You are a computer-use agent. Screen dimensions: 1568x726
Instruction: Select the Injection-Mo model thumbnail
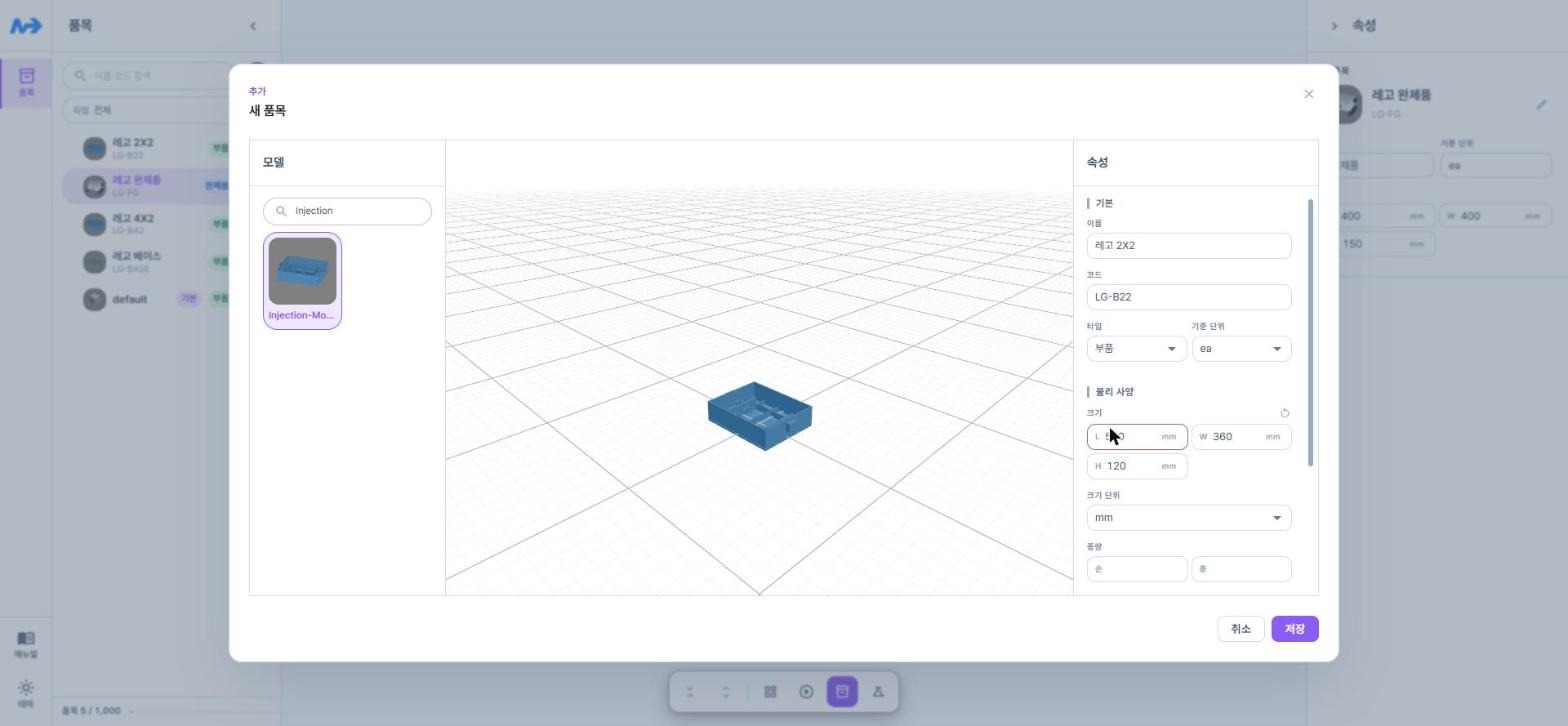(x=302, y=281)
